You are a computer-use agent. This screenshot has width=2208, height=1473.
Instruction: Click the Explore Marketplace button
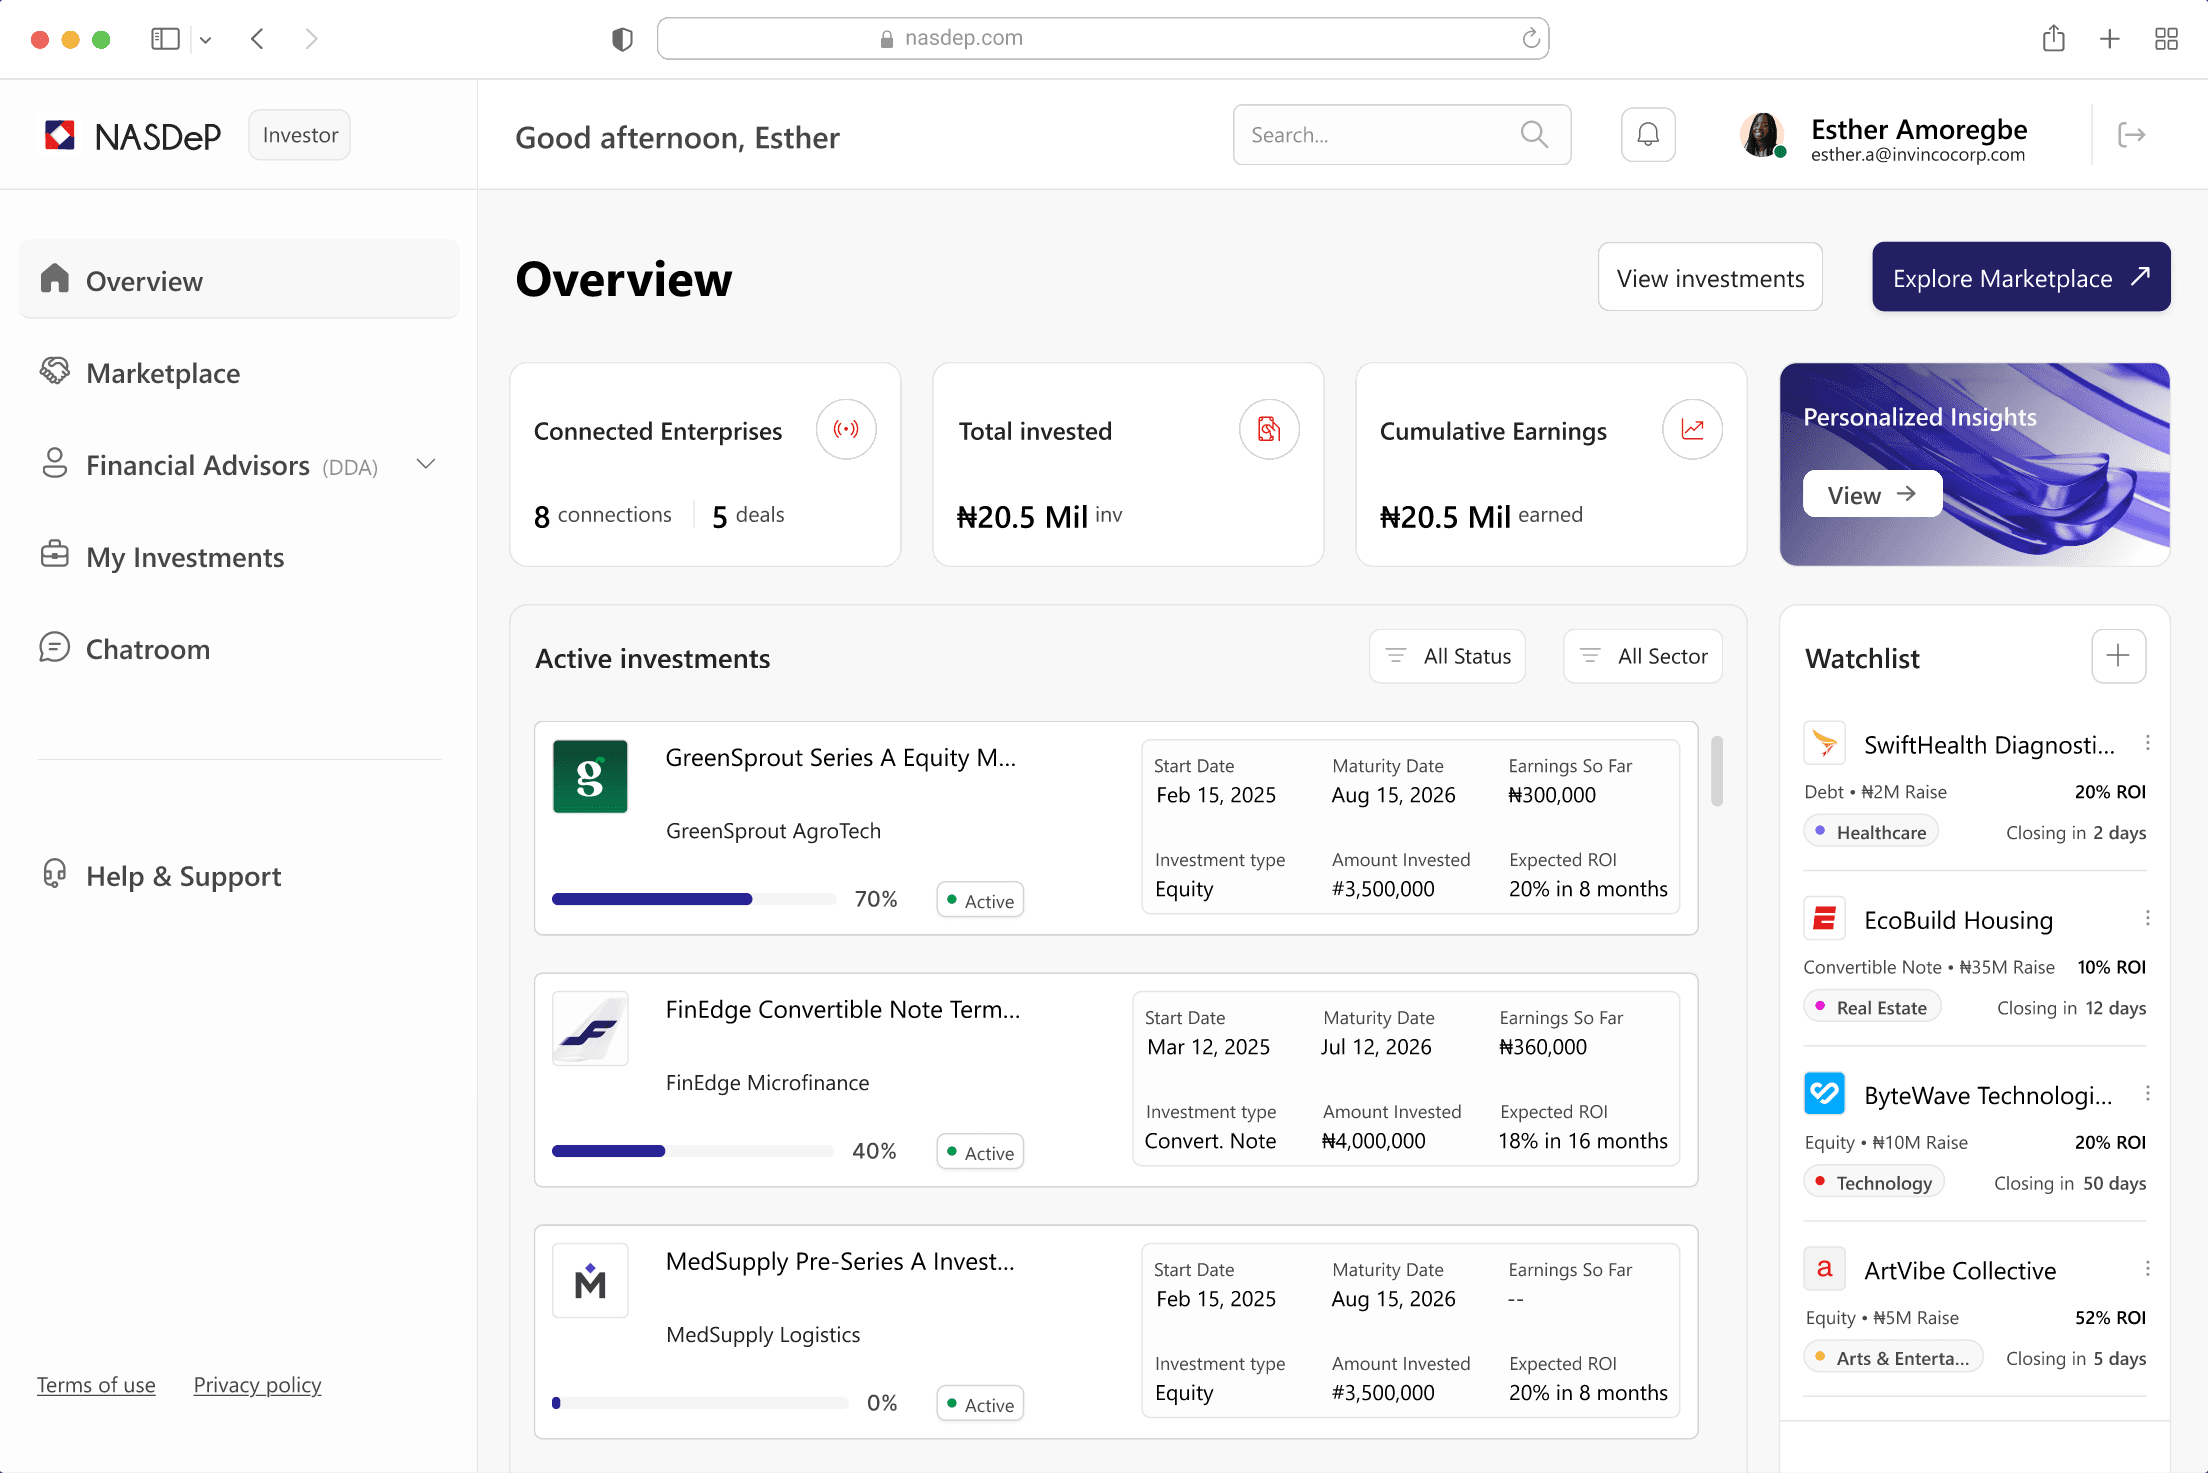[2021, 277]
